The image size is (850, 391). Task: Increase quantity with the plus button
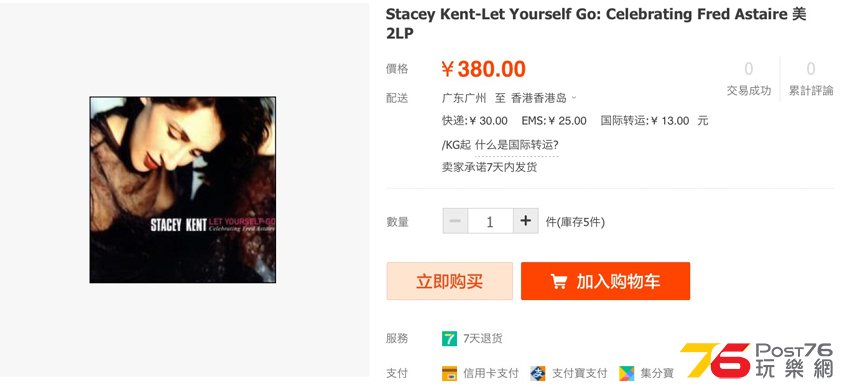point(525,221)
